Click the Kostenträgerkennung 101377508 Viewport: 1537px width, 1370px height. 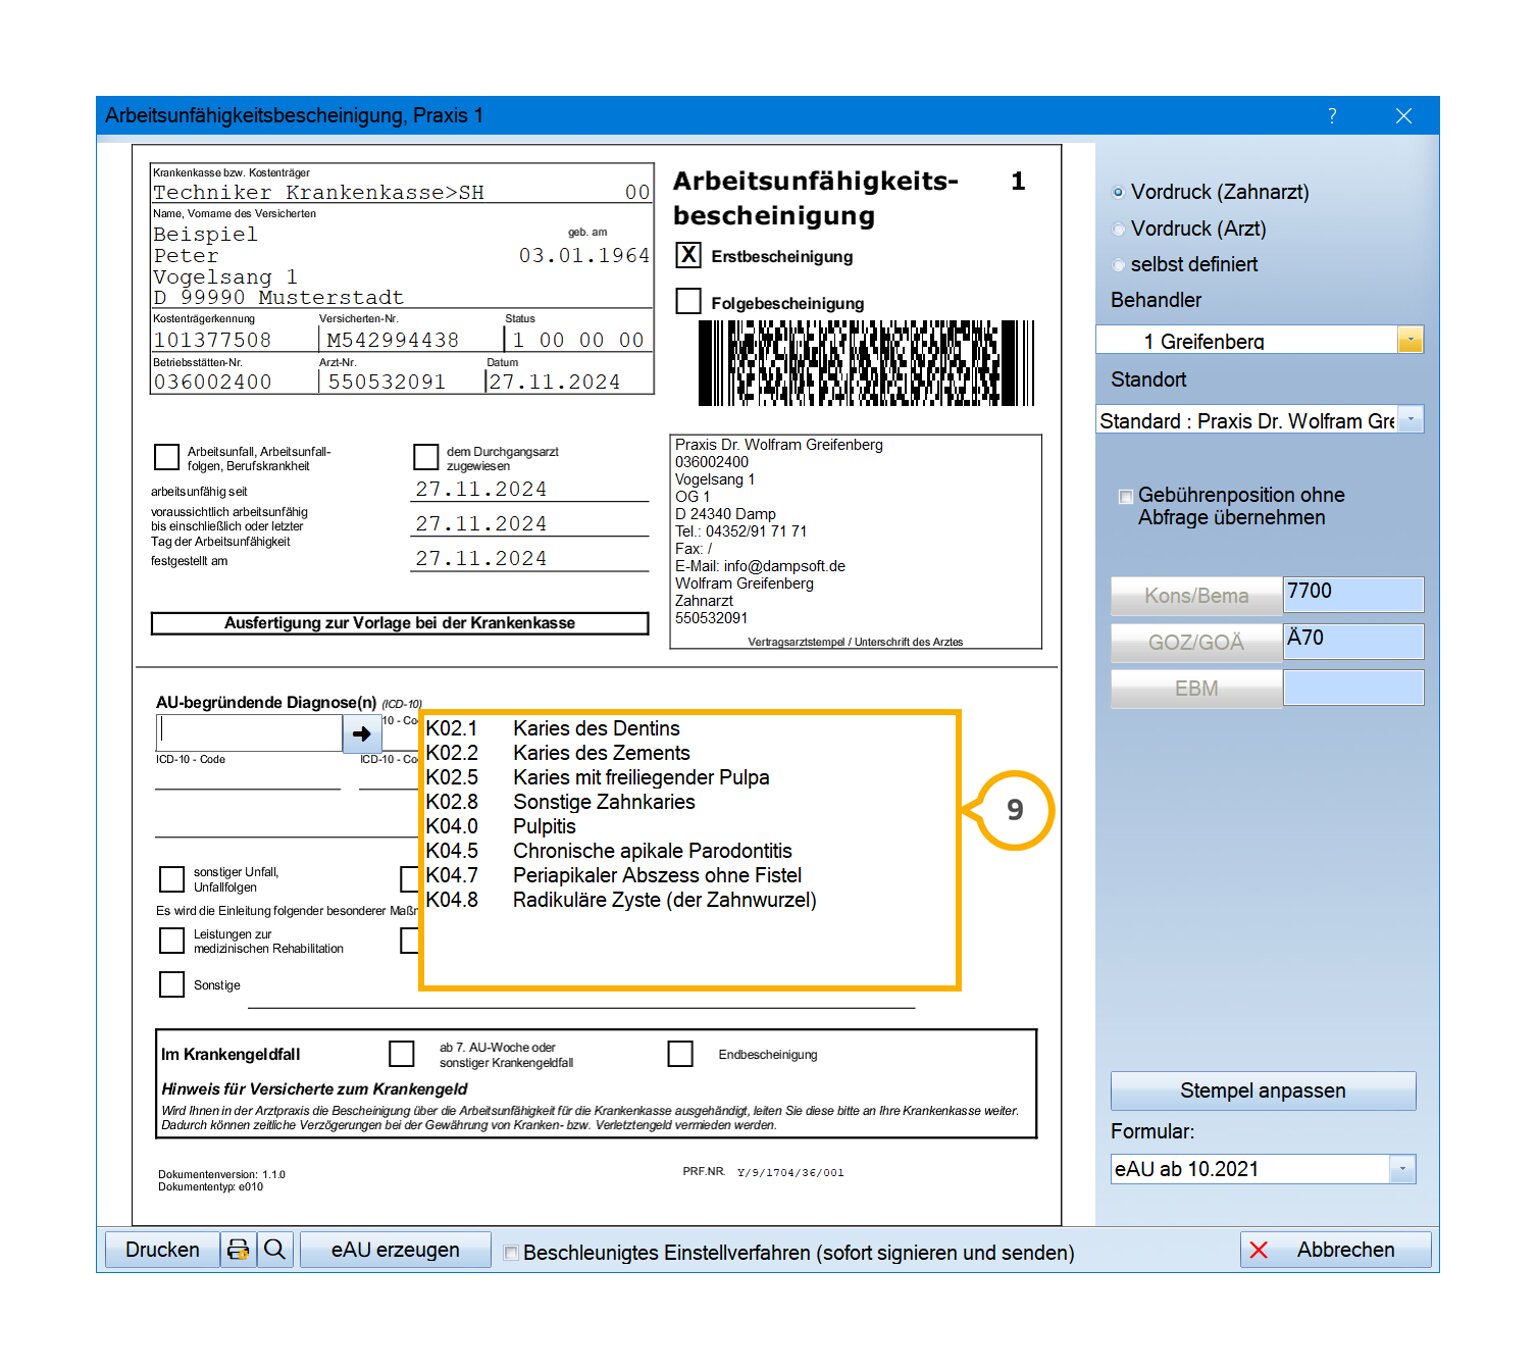[212, 340]
